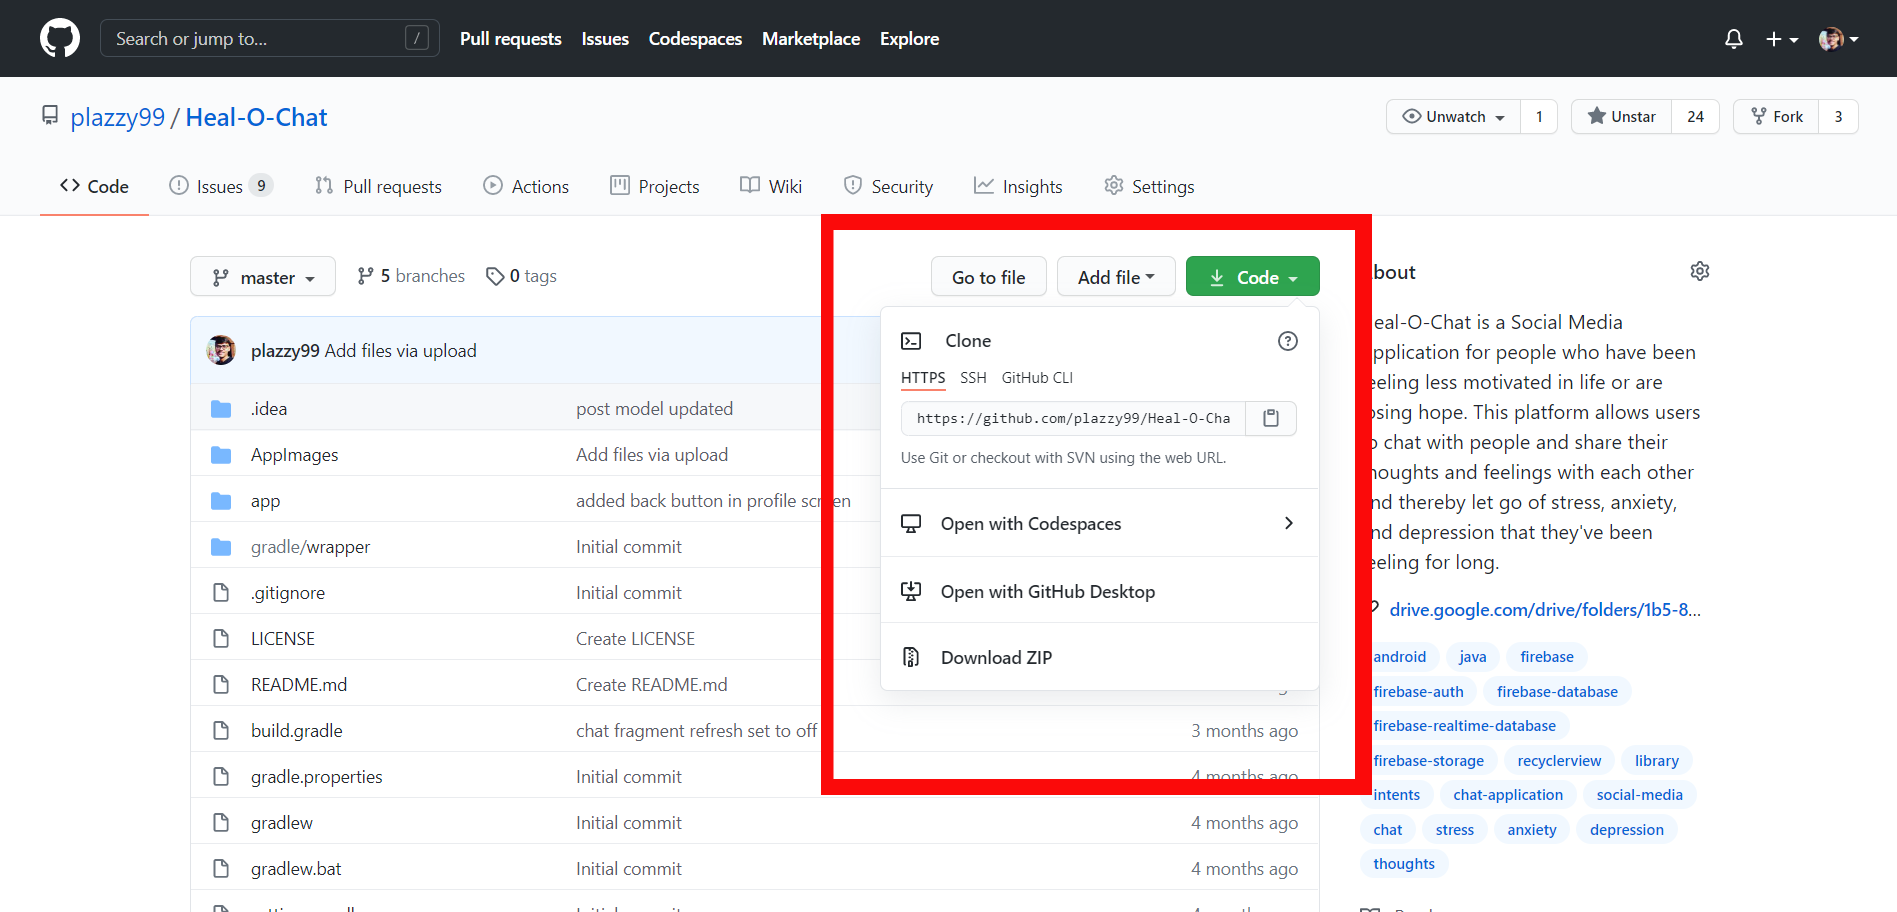The height and width of the screenshot is (912, 1897).
Task: Open the Add files via upload commit
Action: click(x=401, y=351)
